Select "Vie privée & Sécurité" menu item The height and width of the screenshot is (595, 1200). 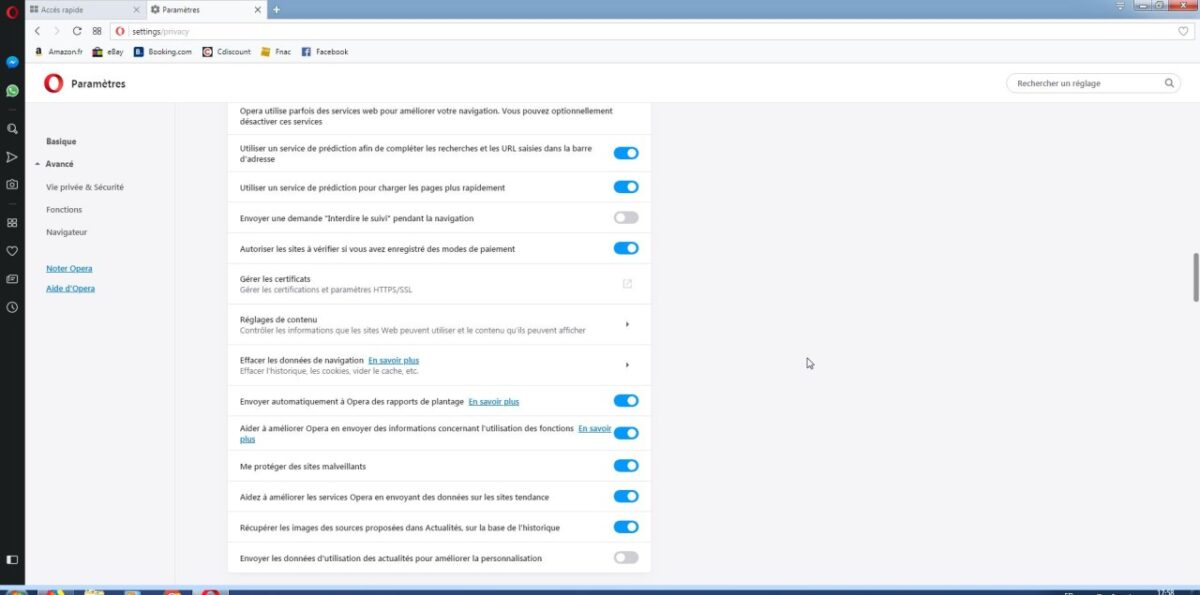[85, 187]
